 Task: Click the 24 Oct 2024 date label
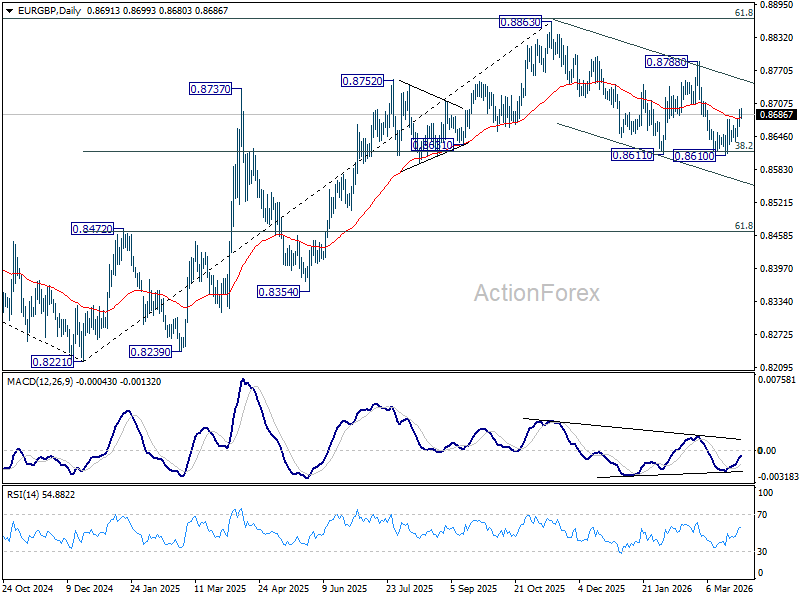pyautogui.click(x=28, y=588)
